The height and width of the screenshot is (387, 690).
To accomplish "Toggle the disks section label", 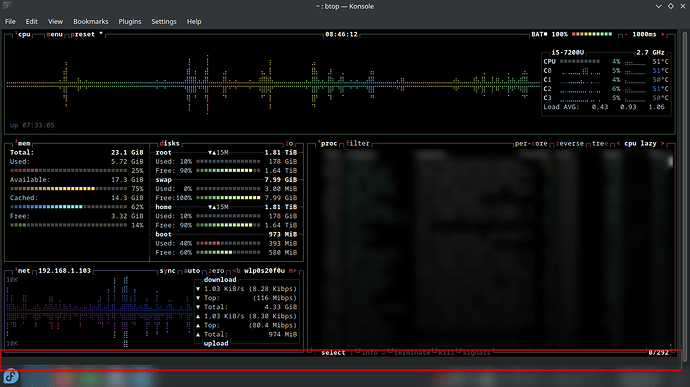I will point(169,143).
